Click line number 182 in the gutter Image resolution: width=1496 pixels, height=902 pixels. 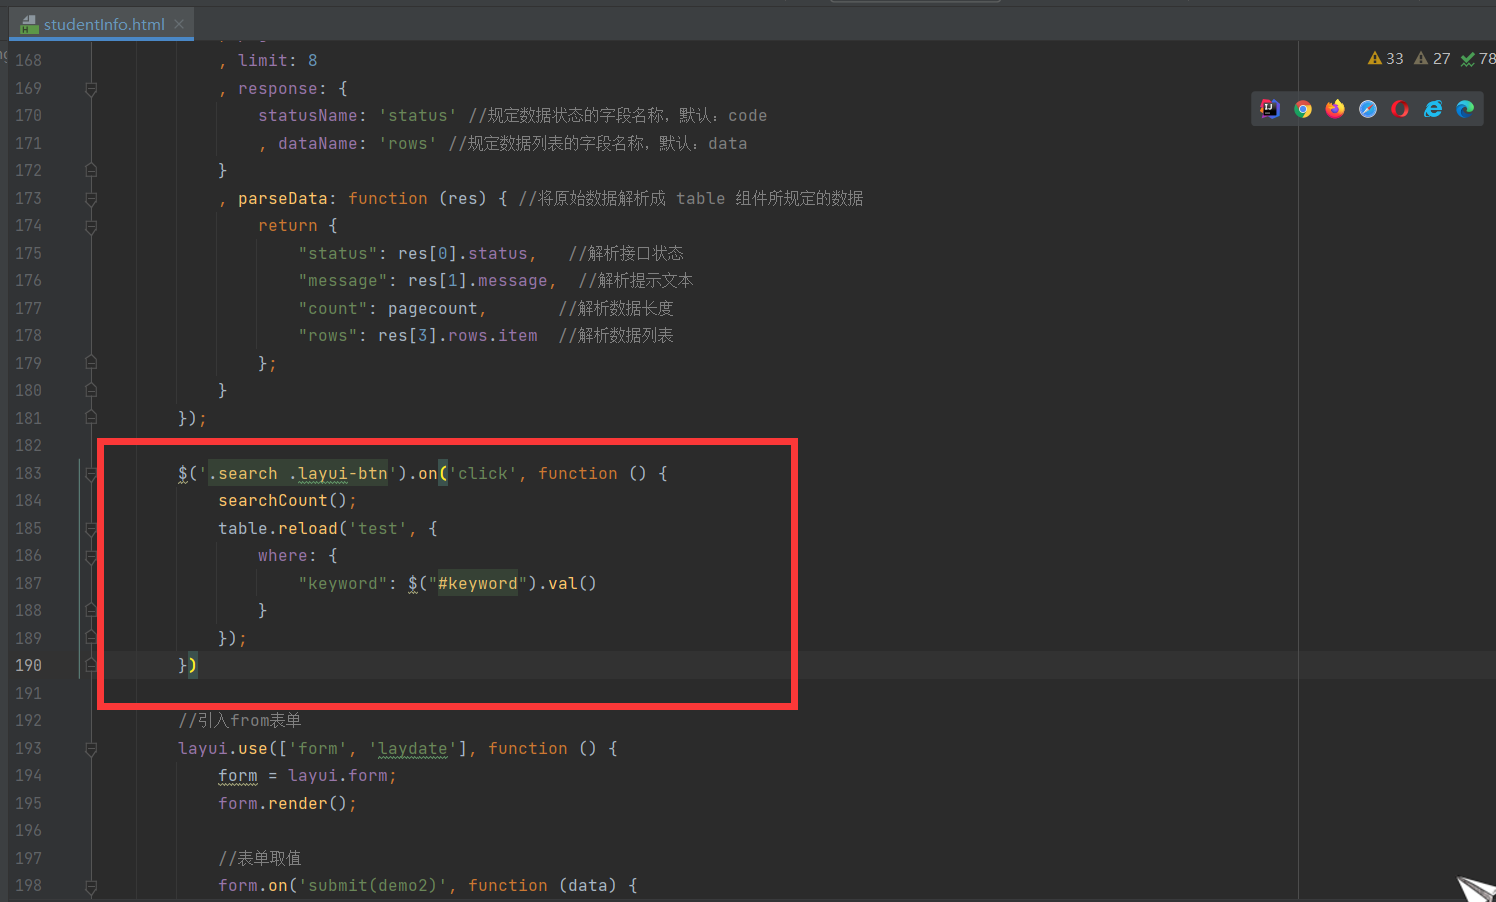point(28,446)
